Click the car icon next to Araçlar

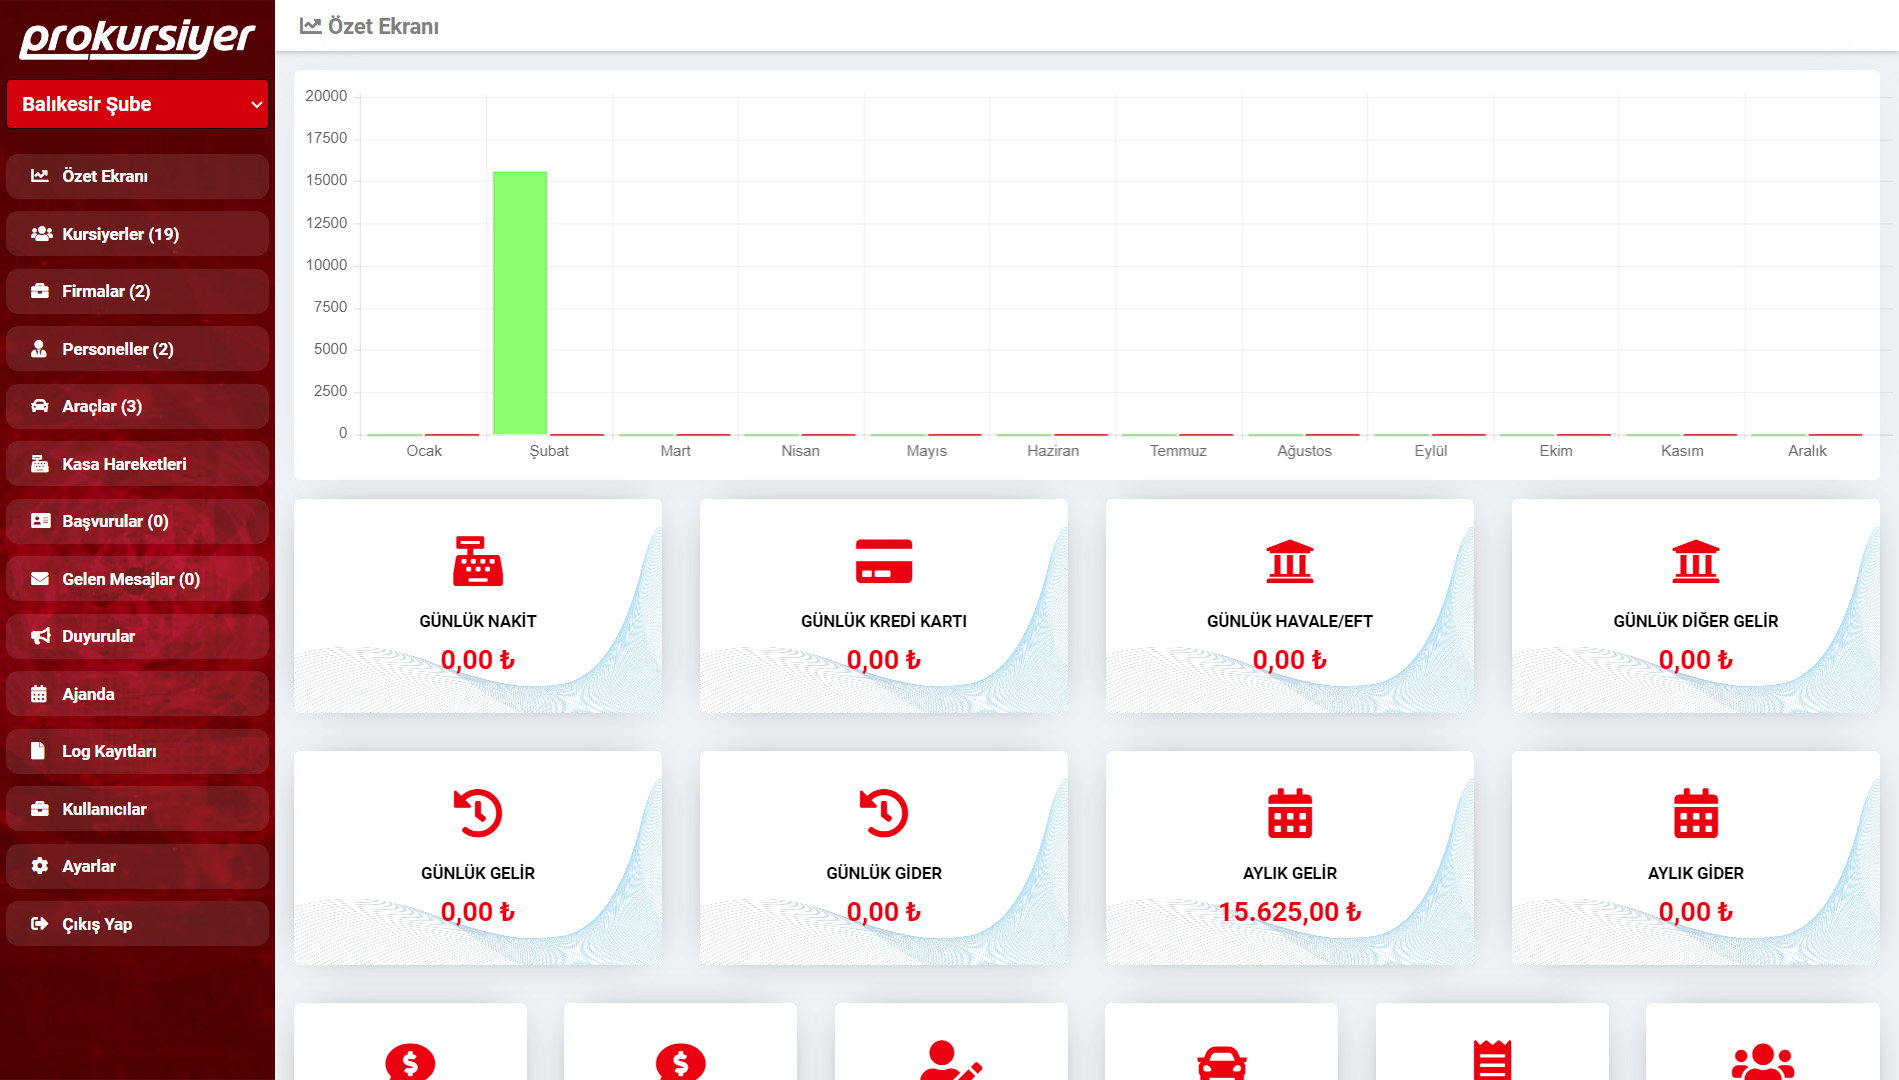40,406
